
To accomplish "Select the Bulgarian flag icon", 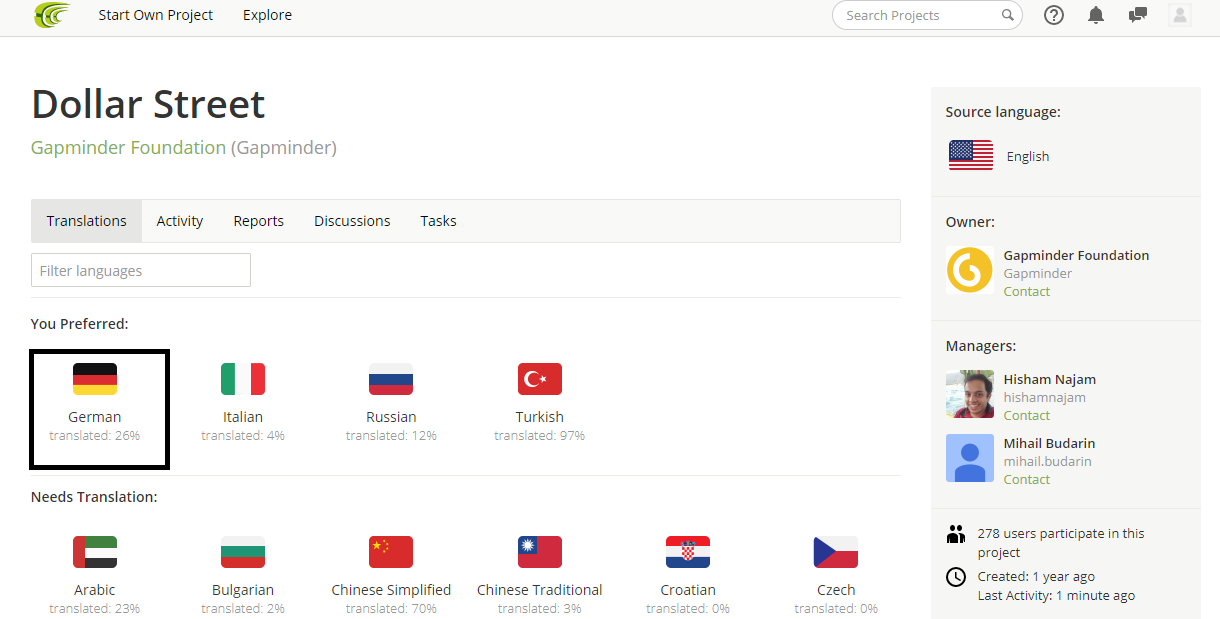I will [x=243, y=552].
